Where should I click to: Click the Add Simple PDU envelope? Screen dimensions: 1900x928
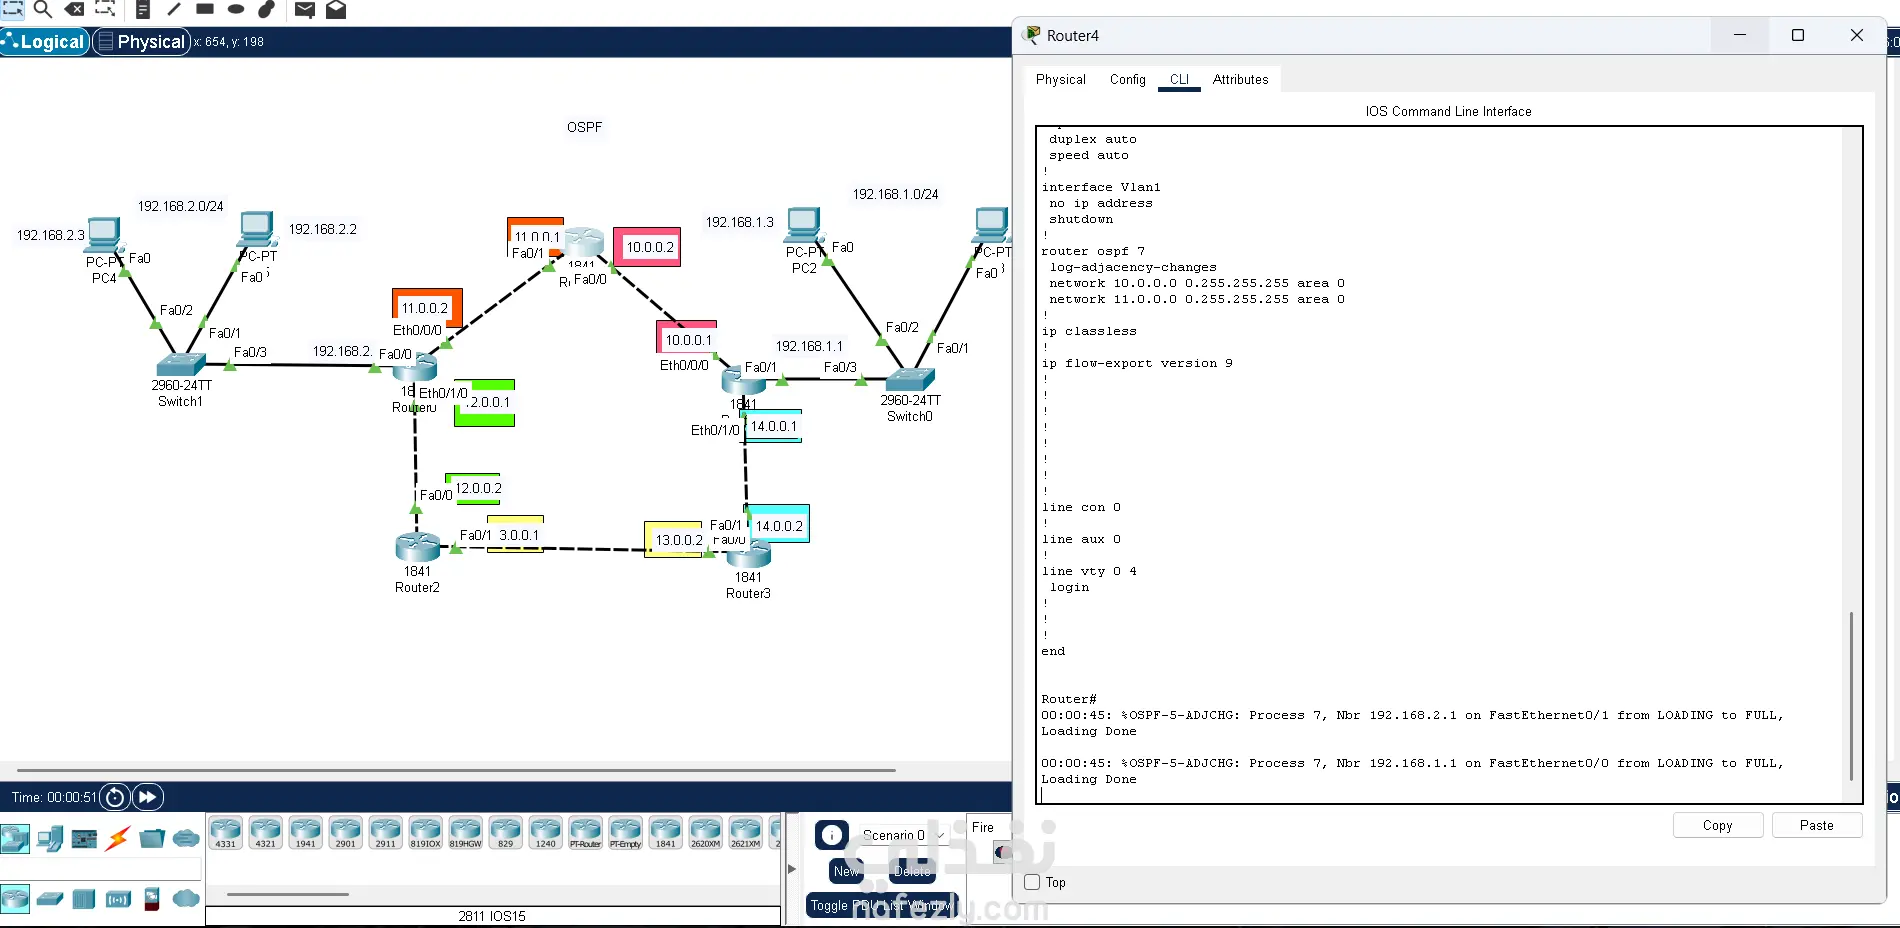tap(305, 9)
